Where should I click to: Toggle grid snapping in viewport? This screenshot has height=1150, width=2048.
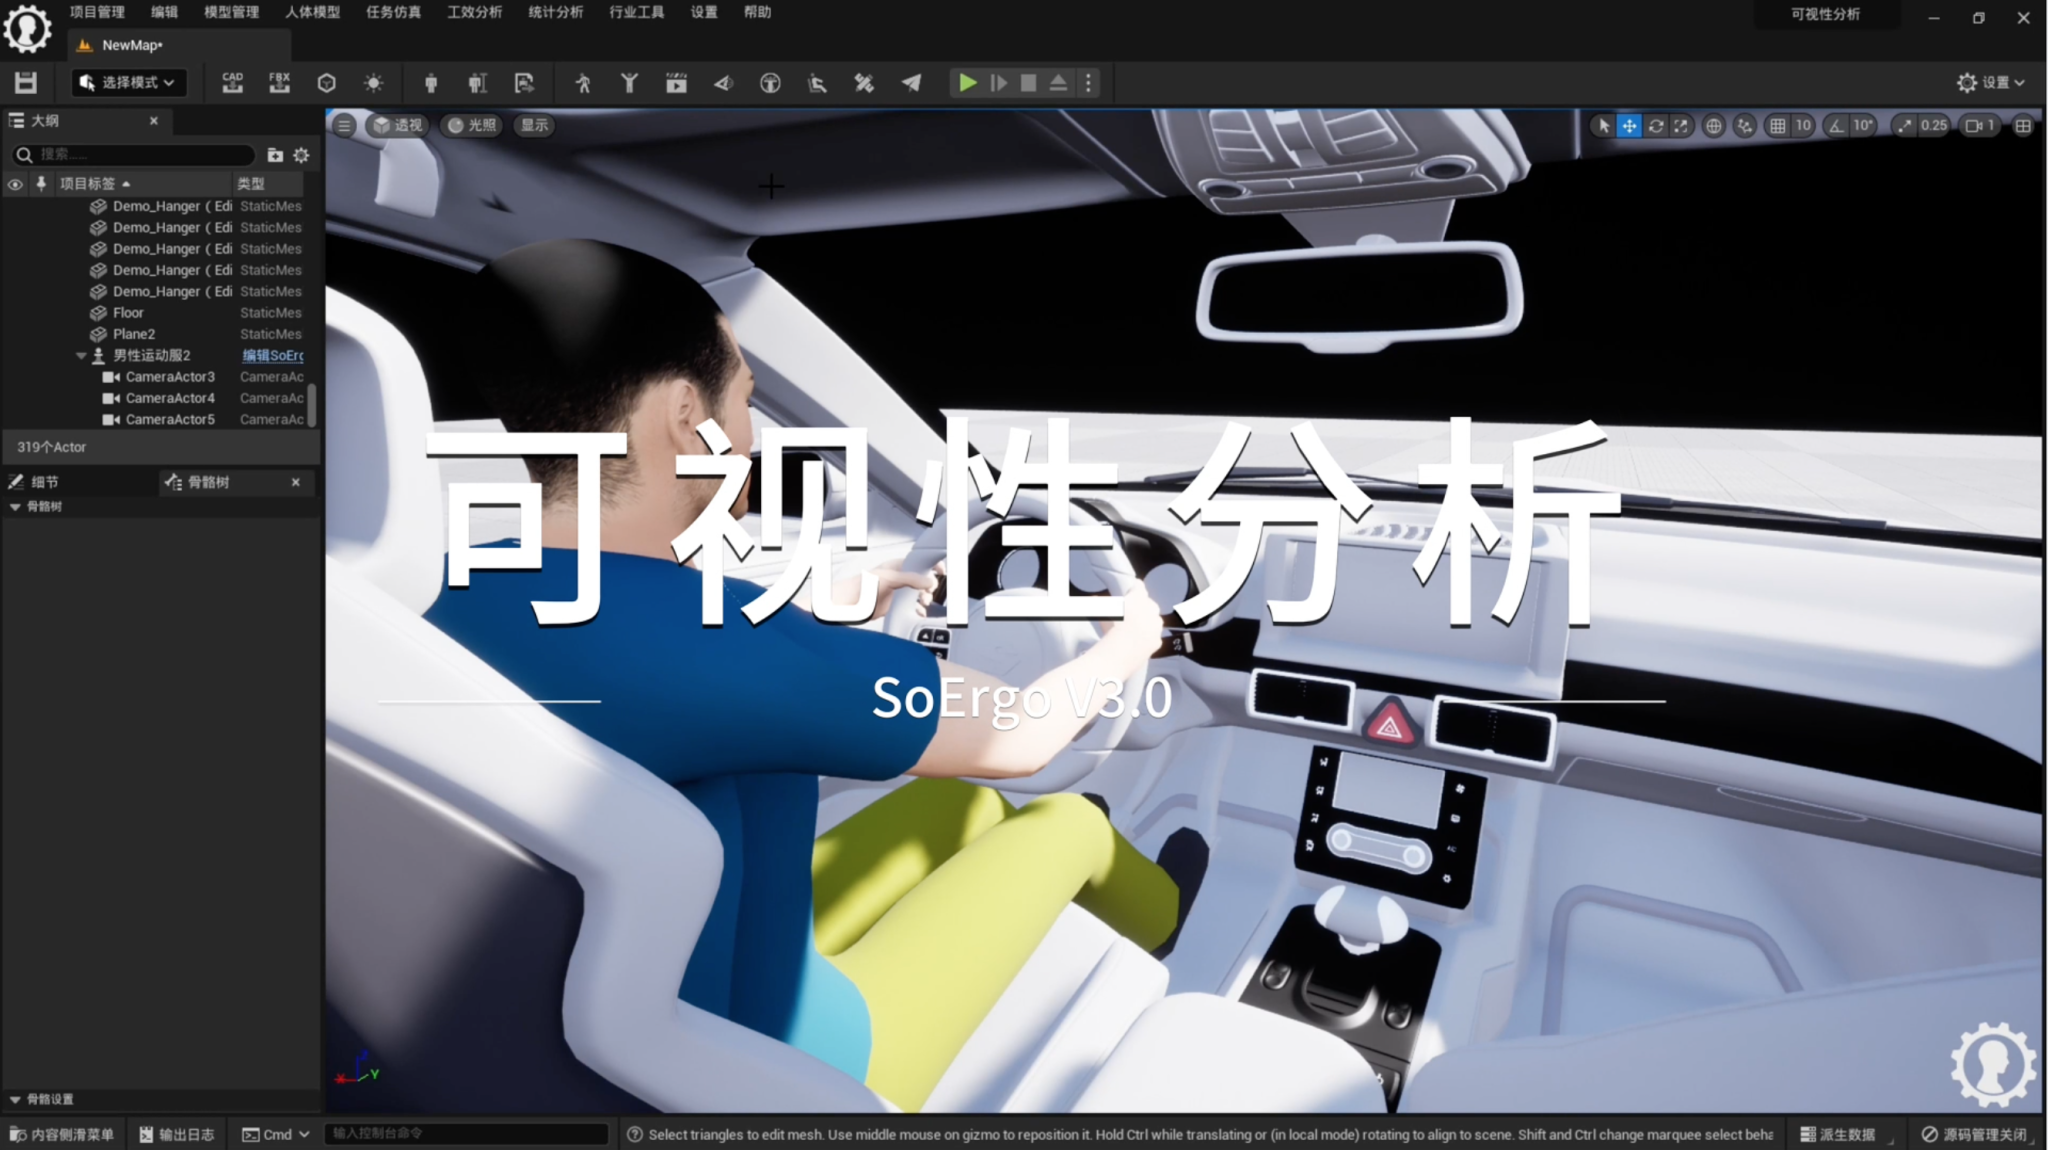[1778, 125]
